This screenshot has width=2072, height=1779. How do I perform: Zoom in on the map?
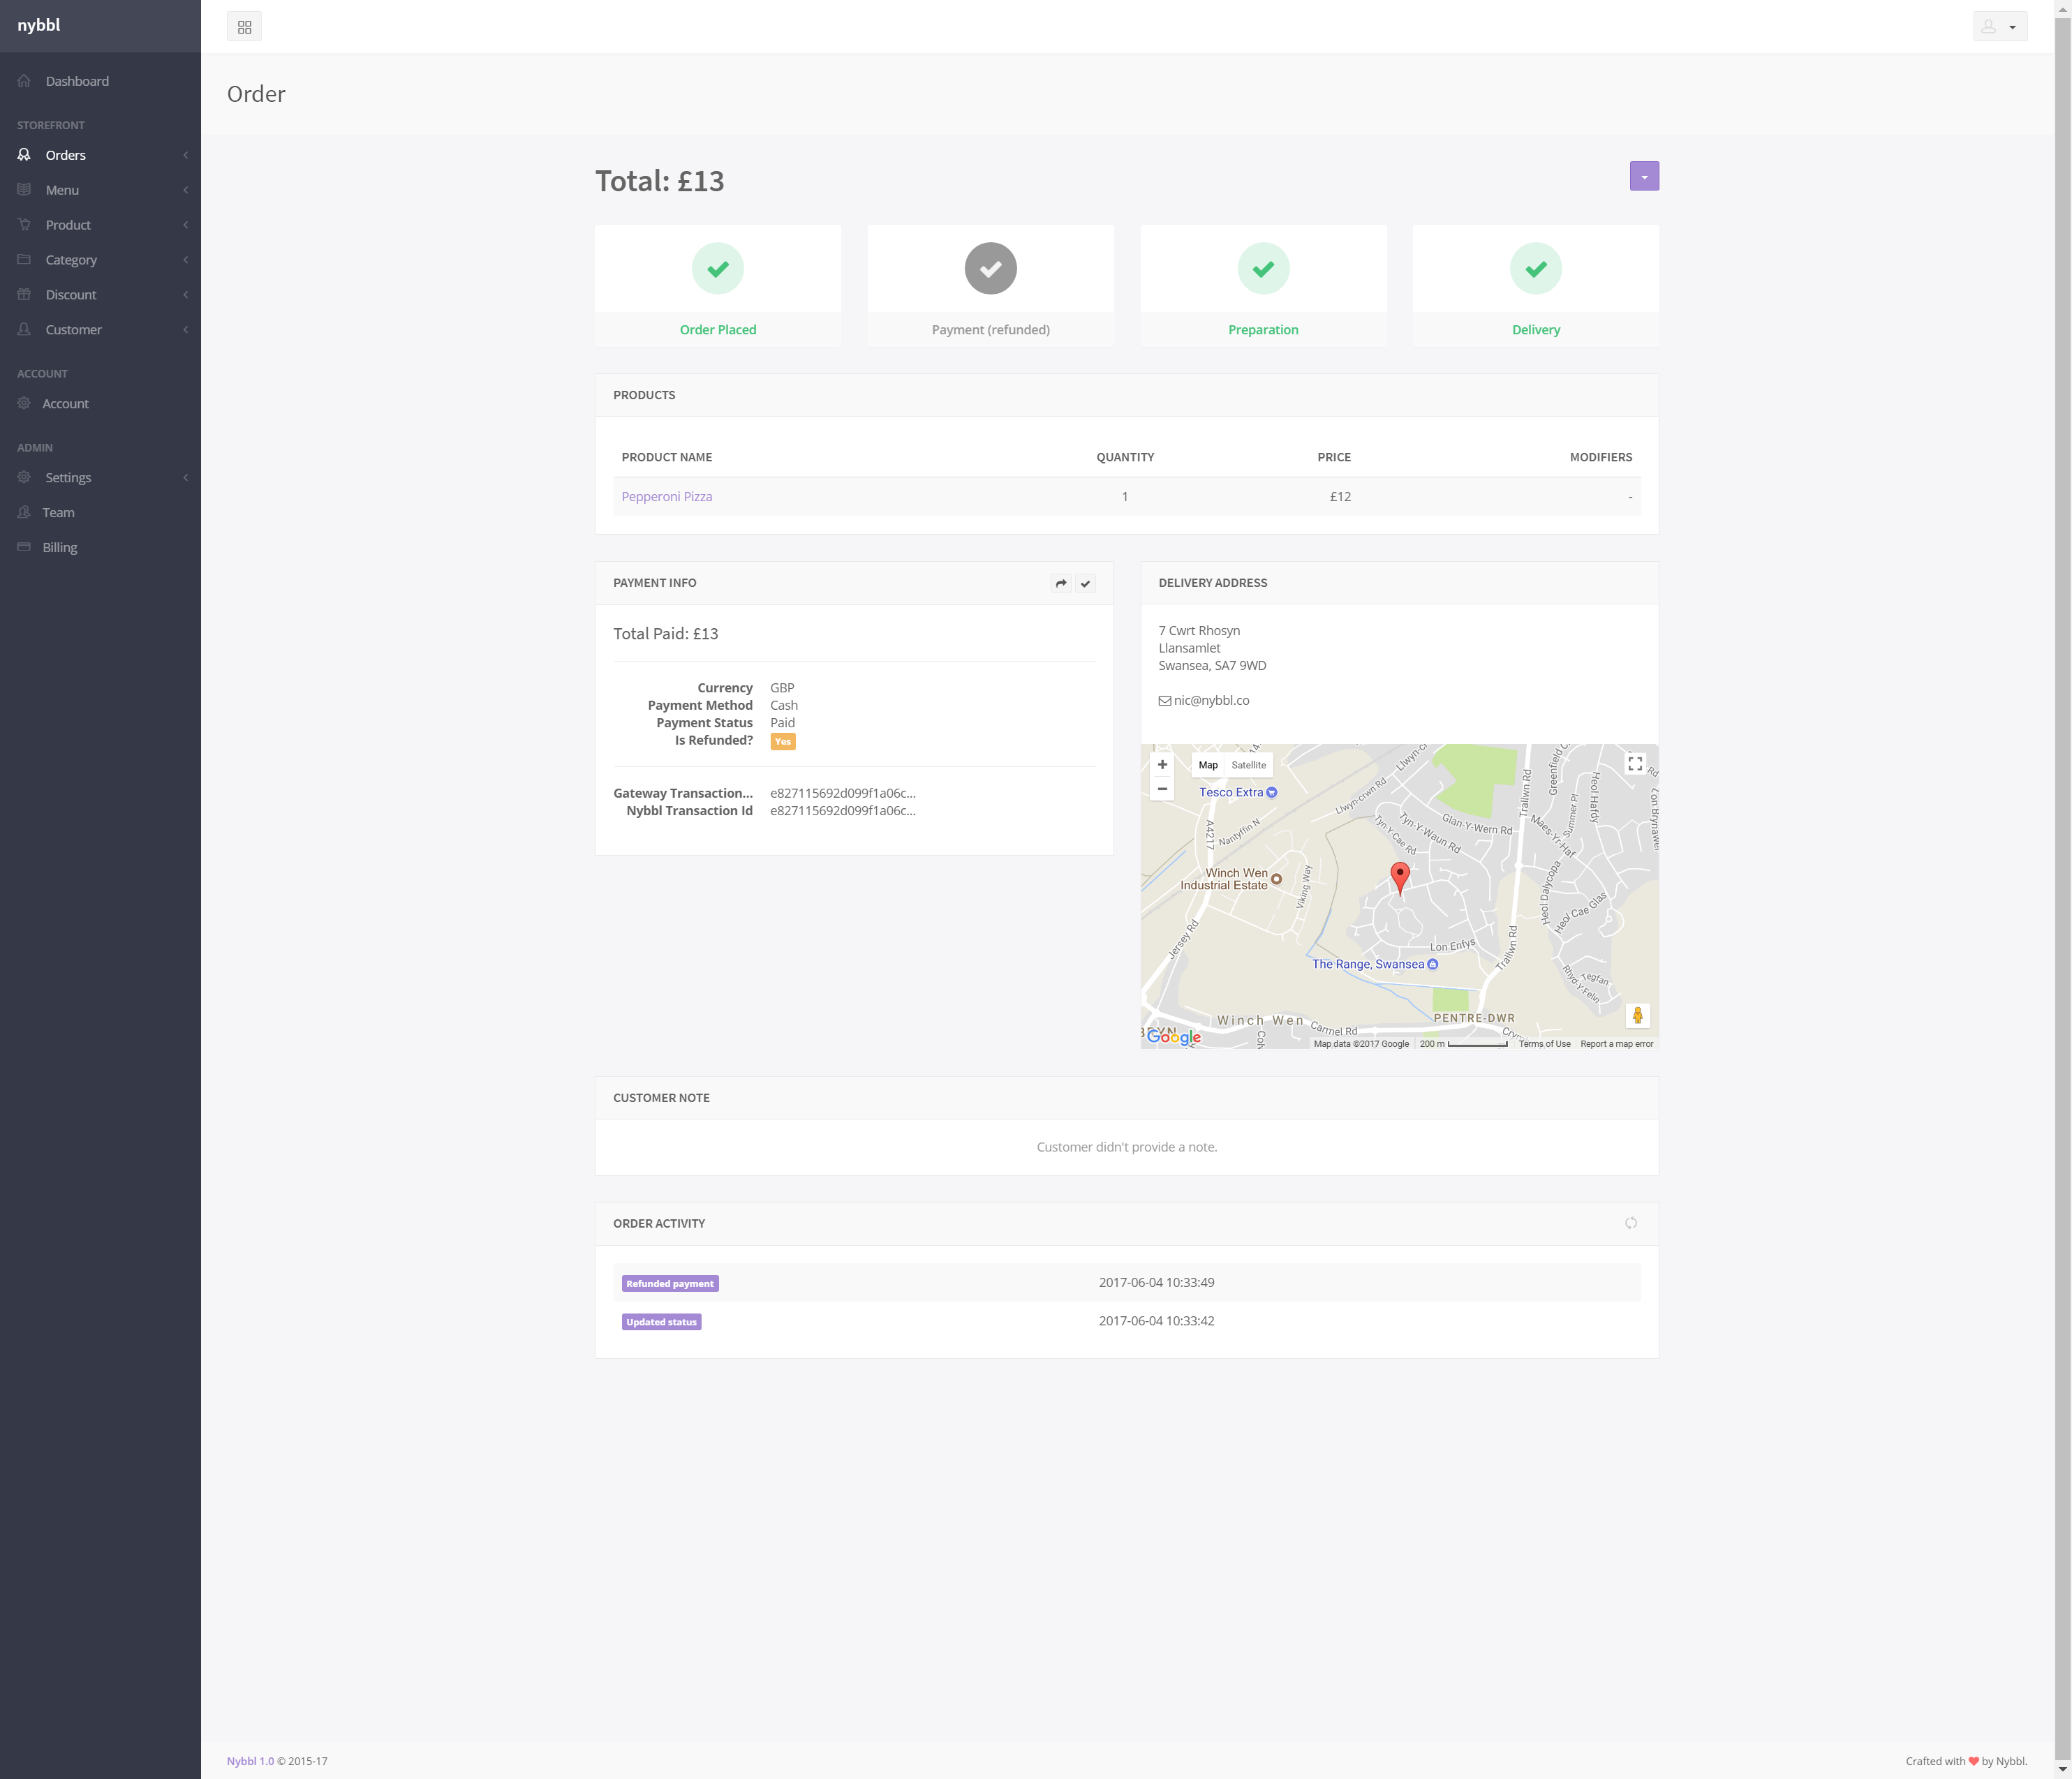1162,765
